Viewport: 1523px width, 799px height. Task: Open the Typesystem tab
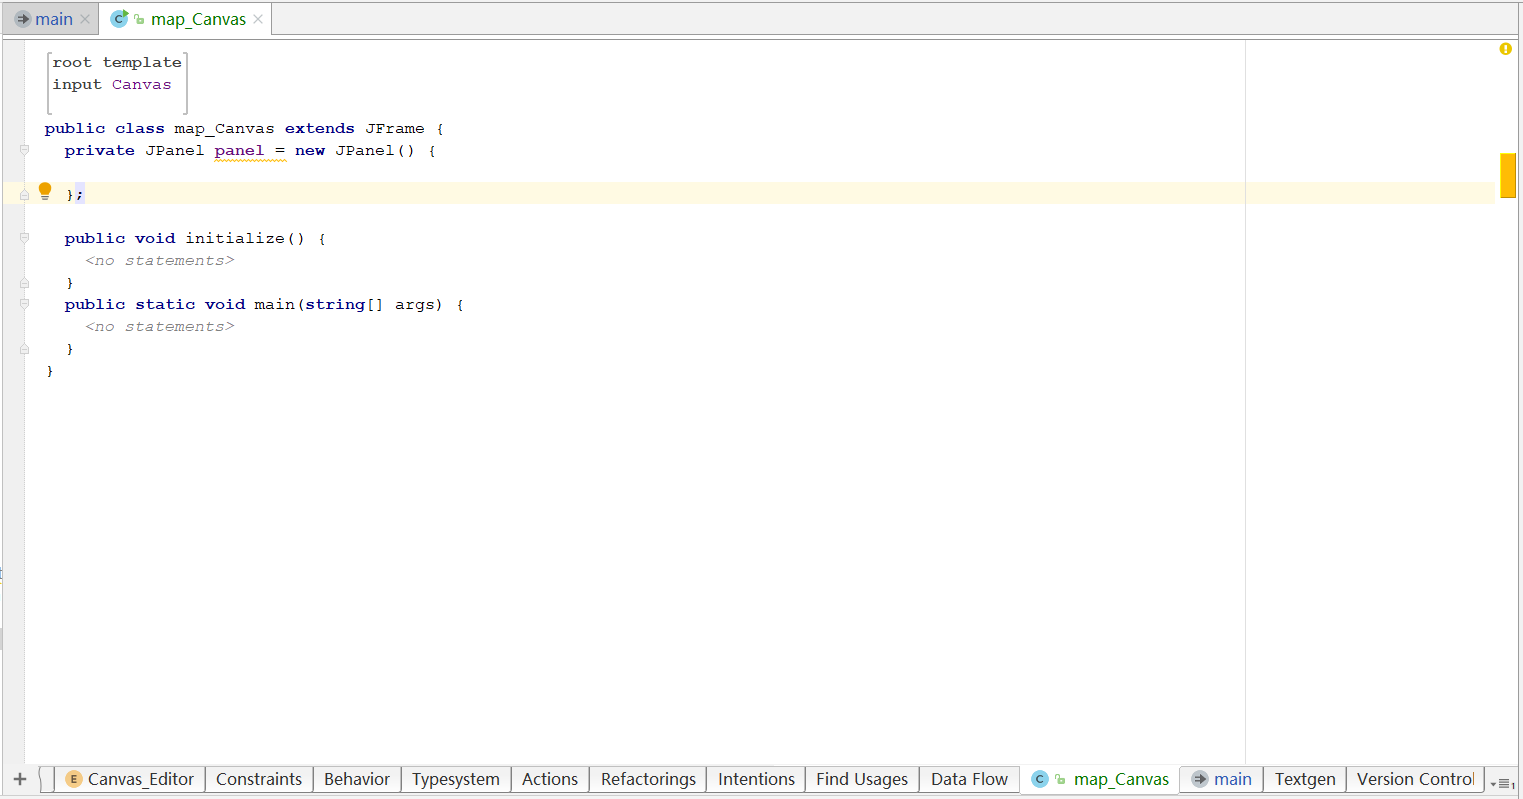(455, 779)
